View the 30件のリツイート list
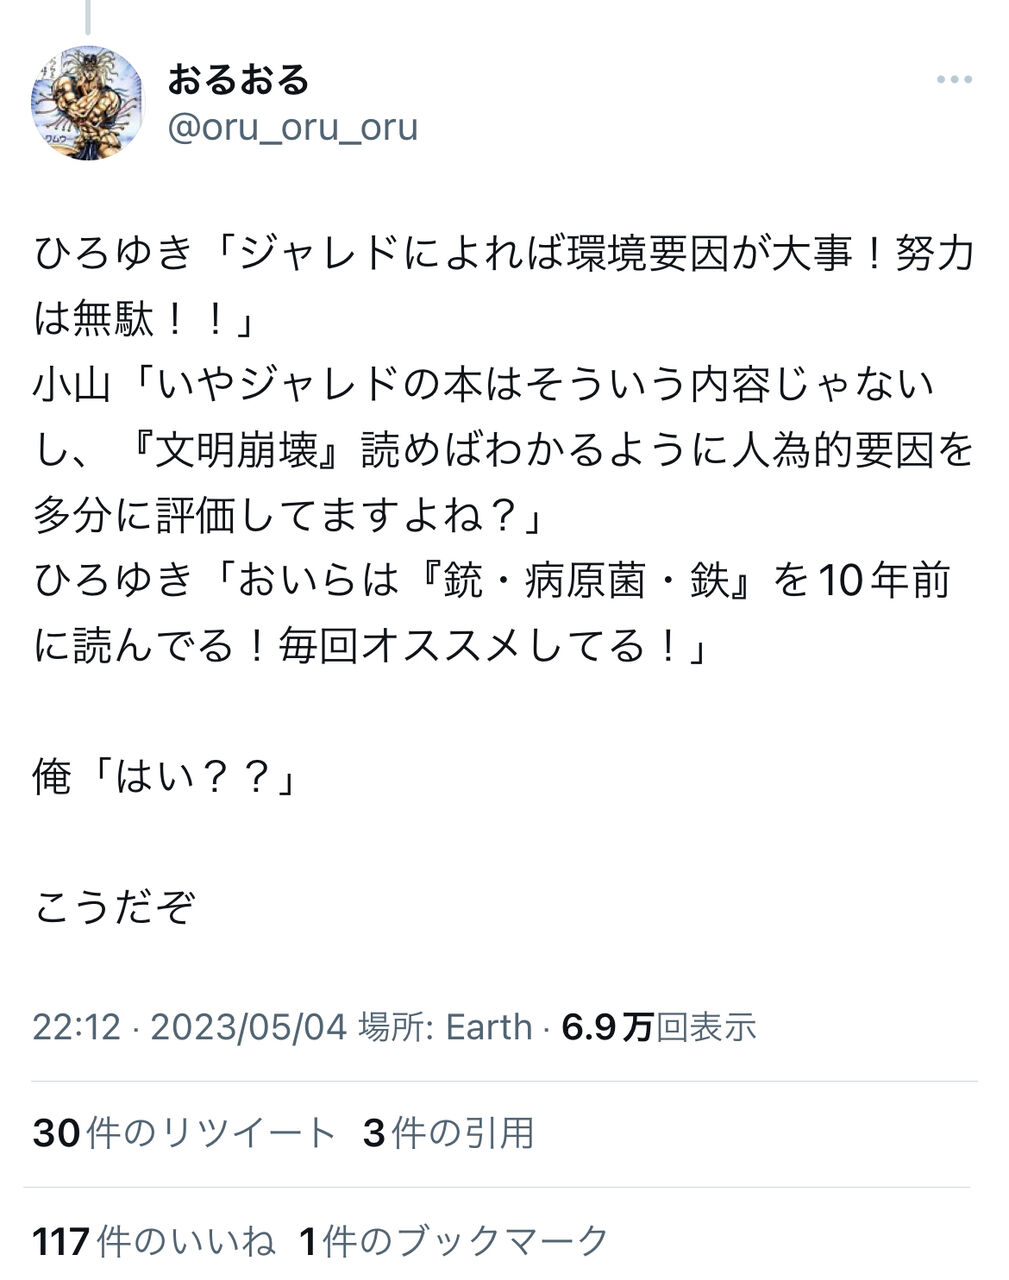This screenshot has width=1009, height=1280. click(185, 1133)
